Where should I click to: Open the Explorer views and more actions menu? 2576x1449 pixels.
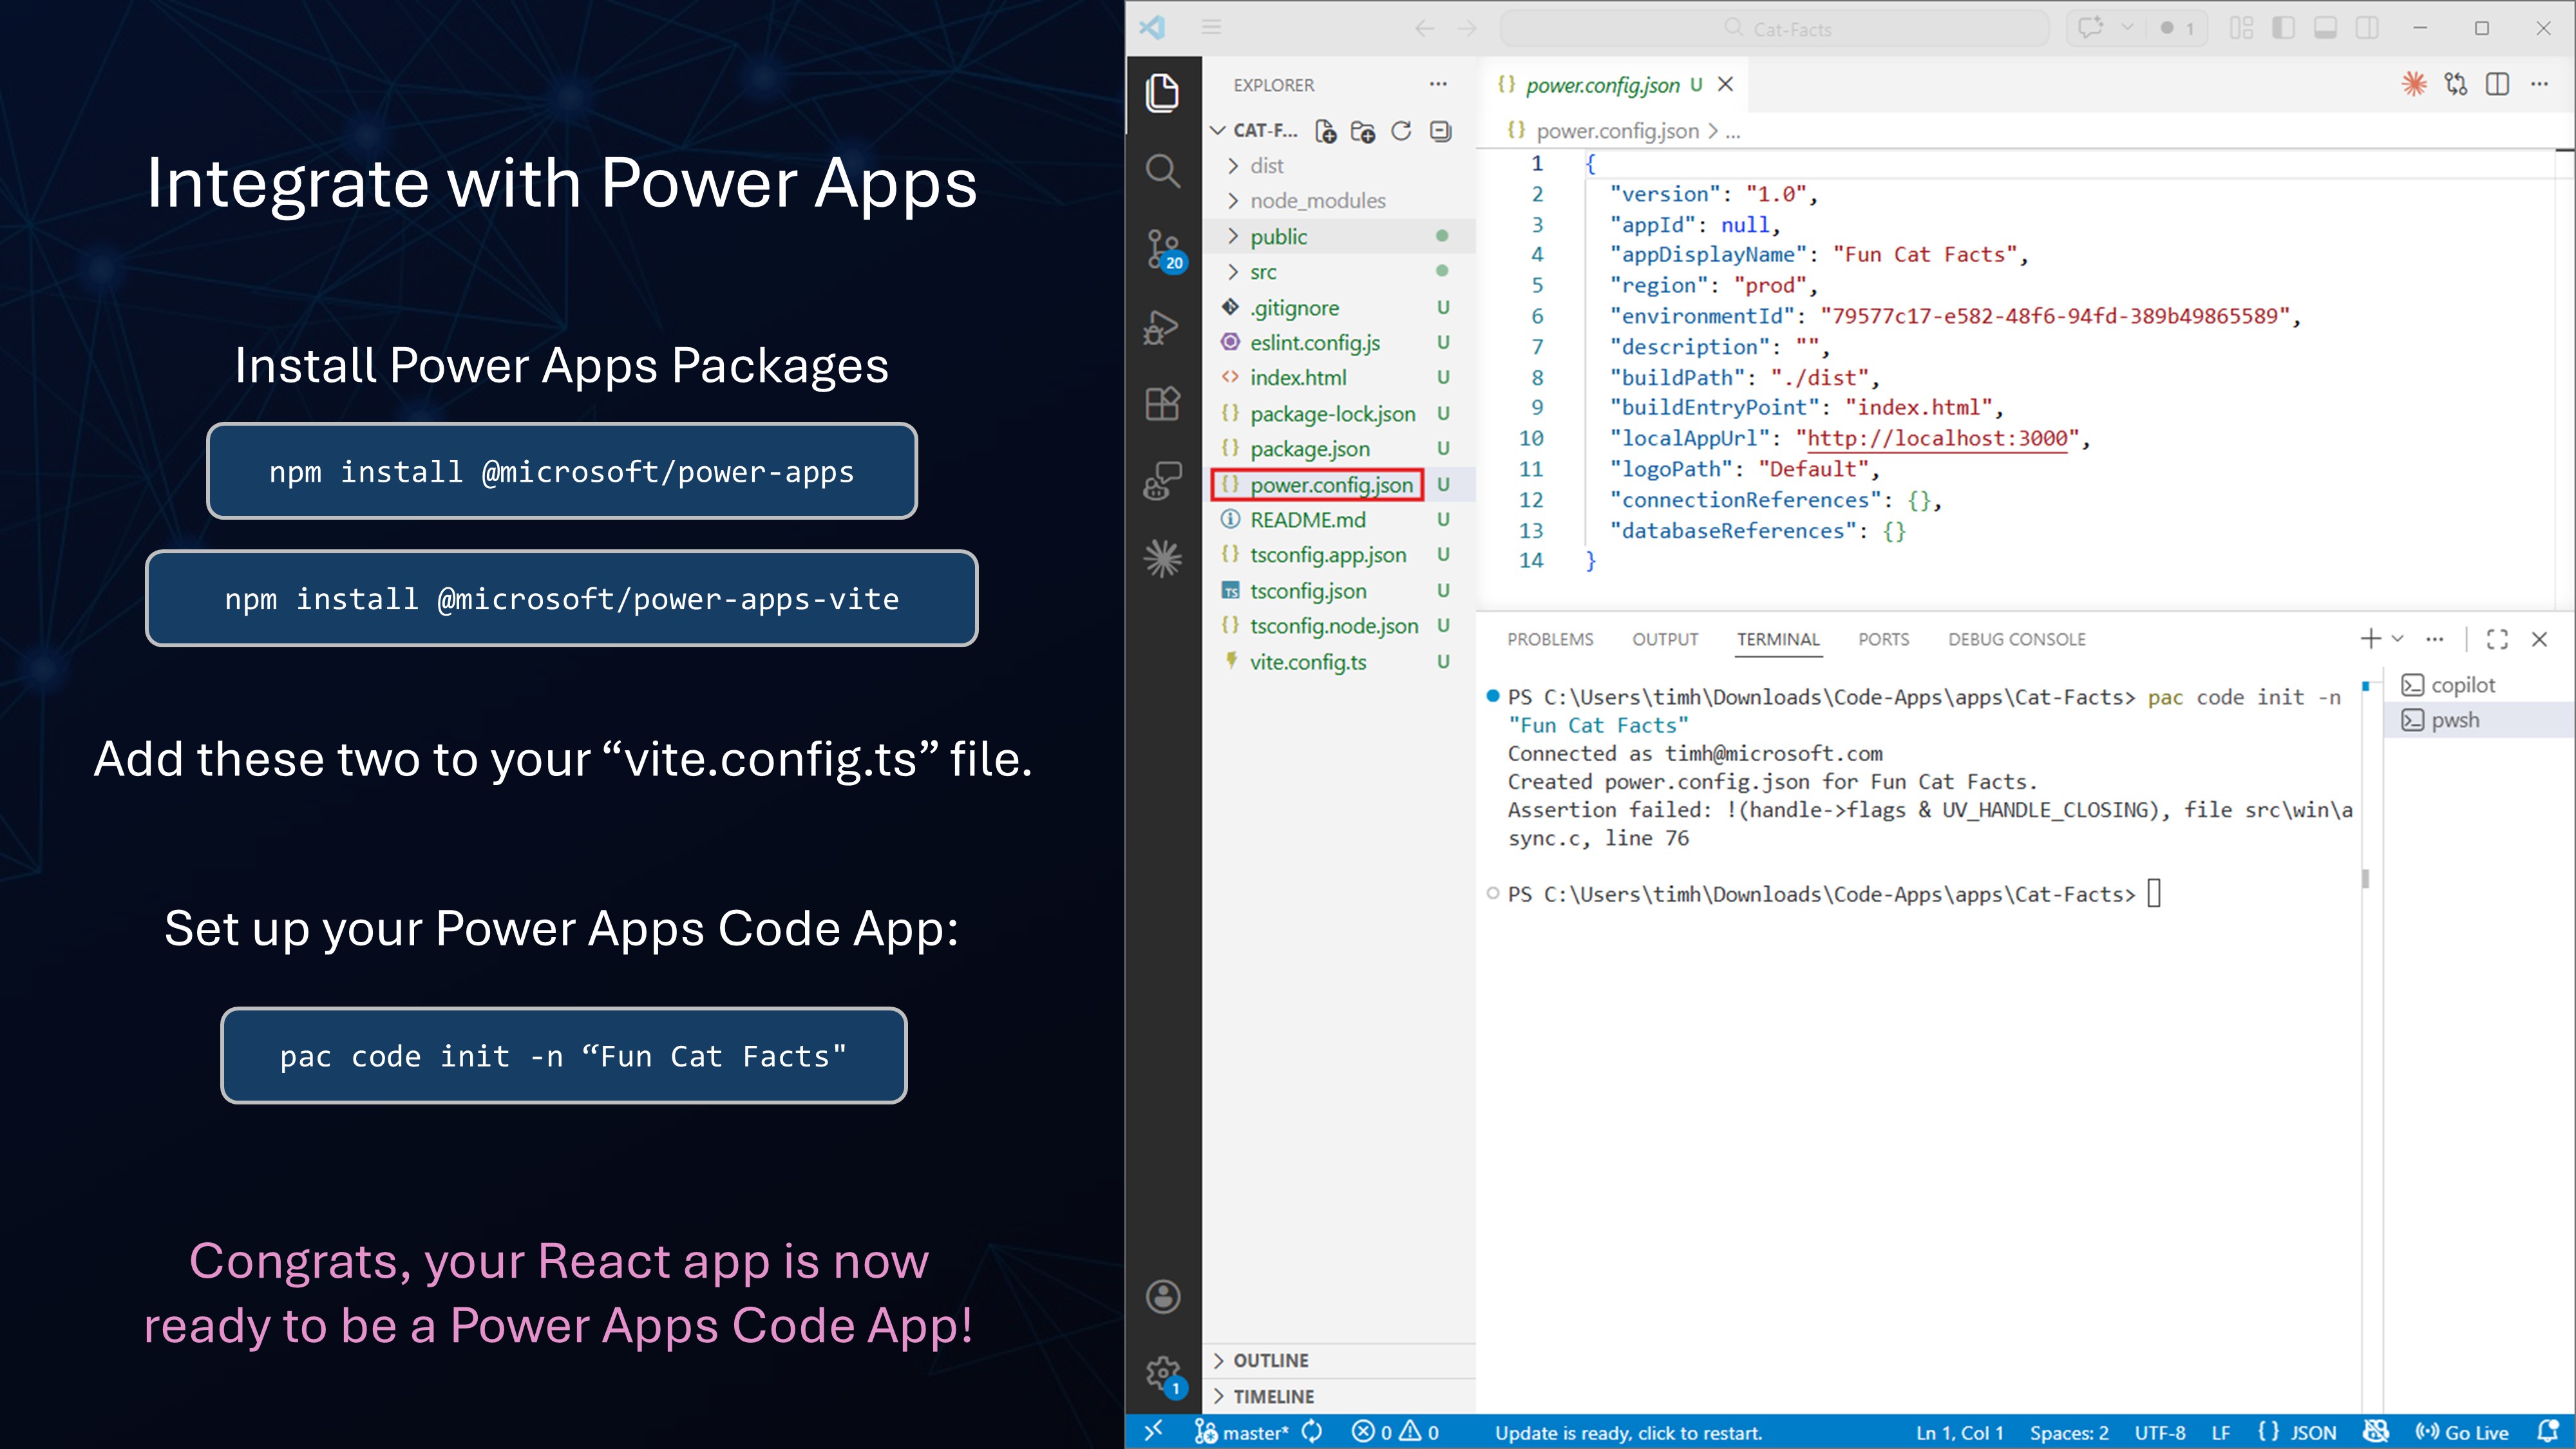click(1438, 85)
